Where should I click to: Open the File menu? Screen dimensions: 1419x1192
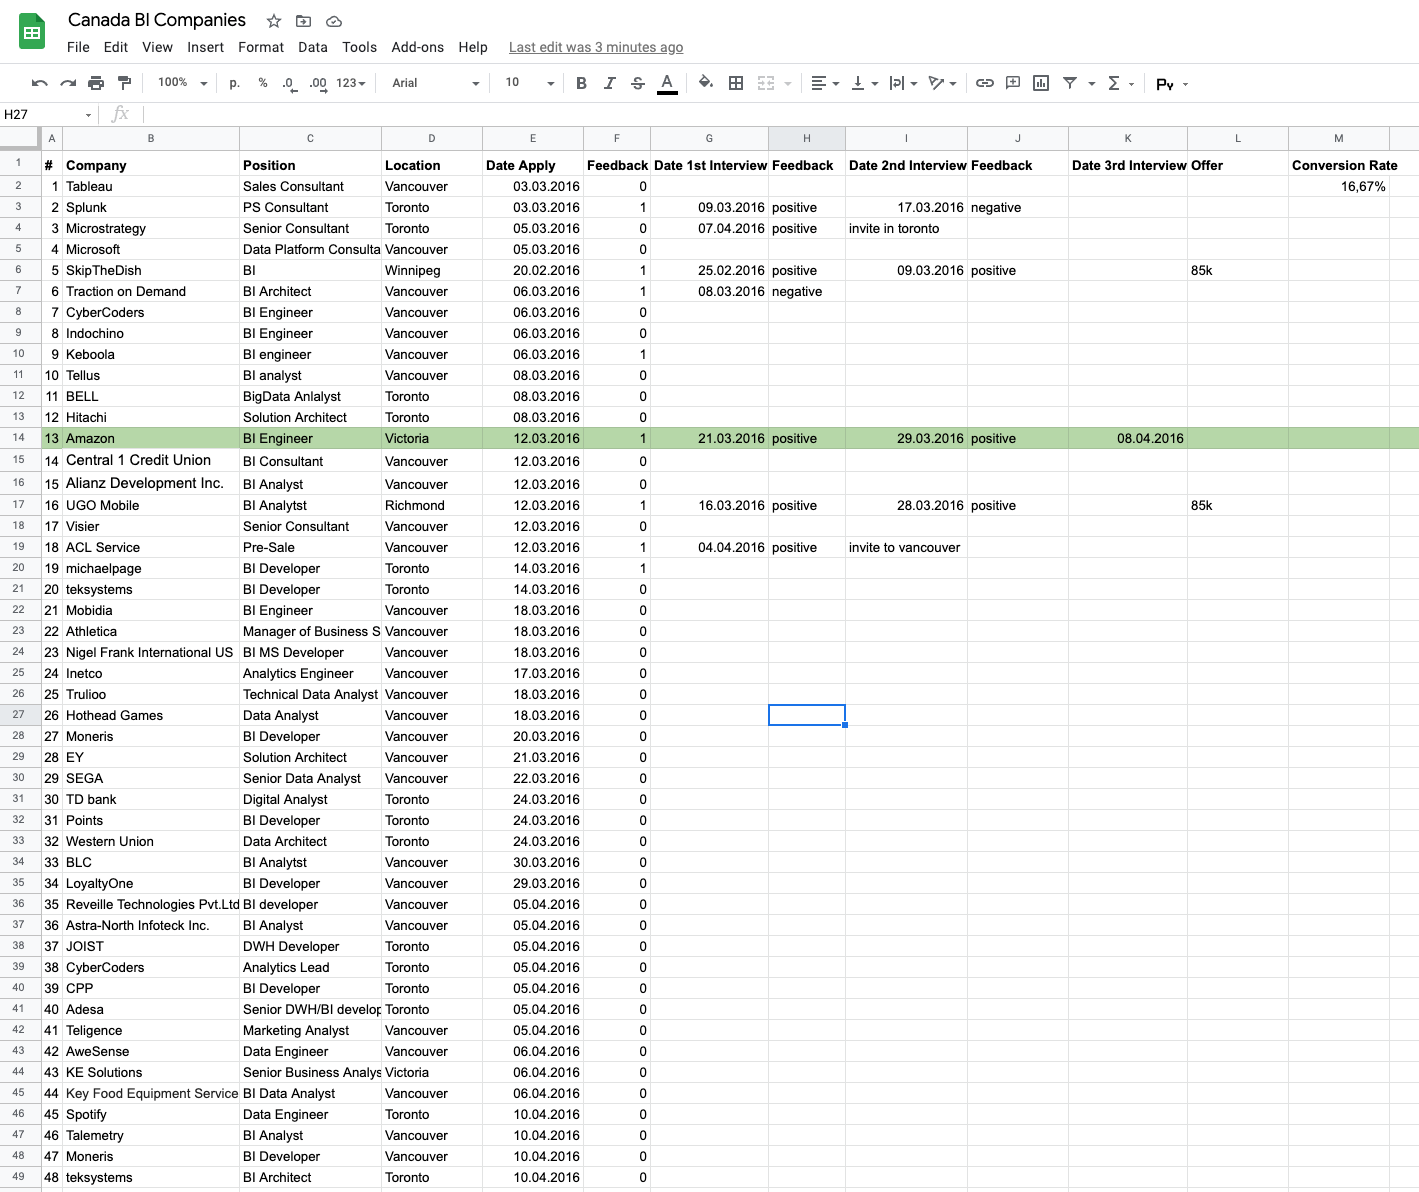[x=78, y=47]
